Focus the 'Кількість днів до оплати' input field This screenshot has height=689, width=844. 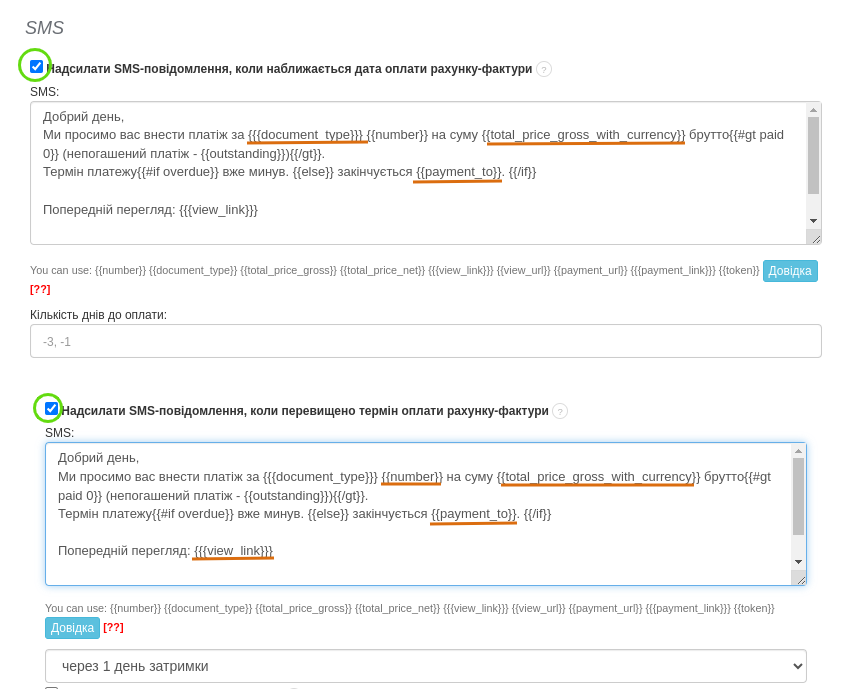click(x=425, y=341)
